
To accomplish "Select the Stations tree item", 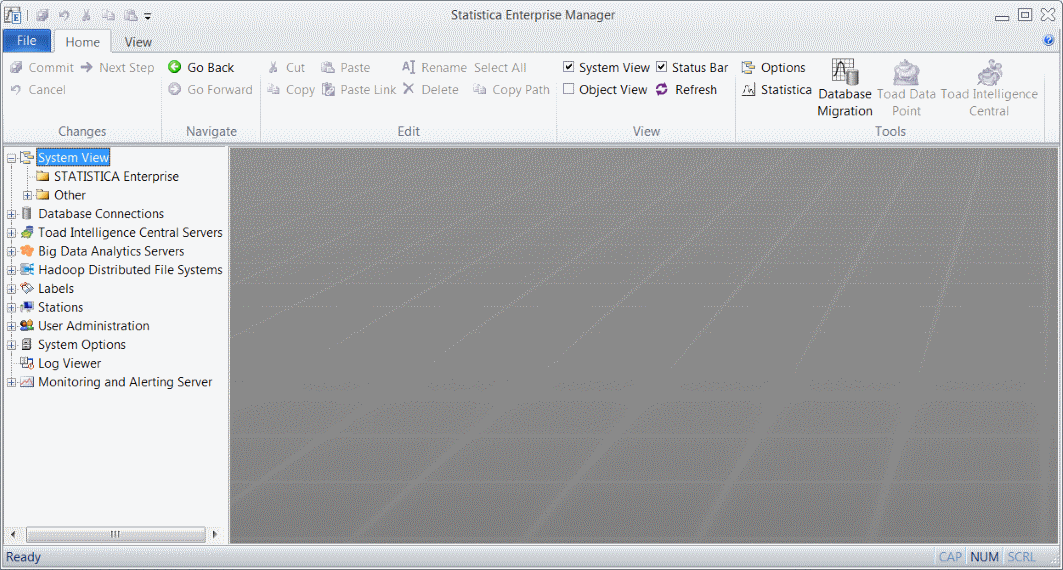I will (60, 307).
